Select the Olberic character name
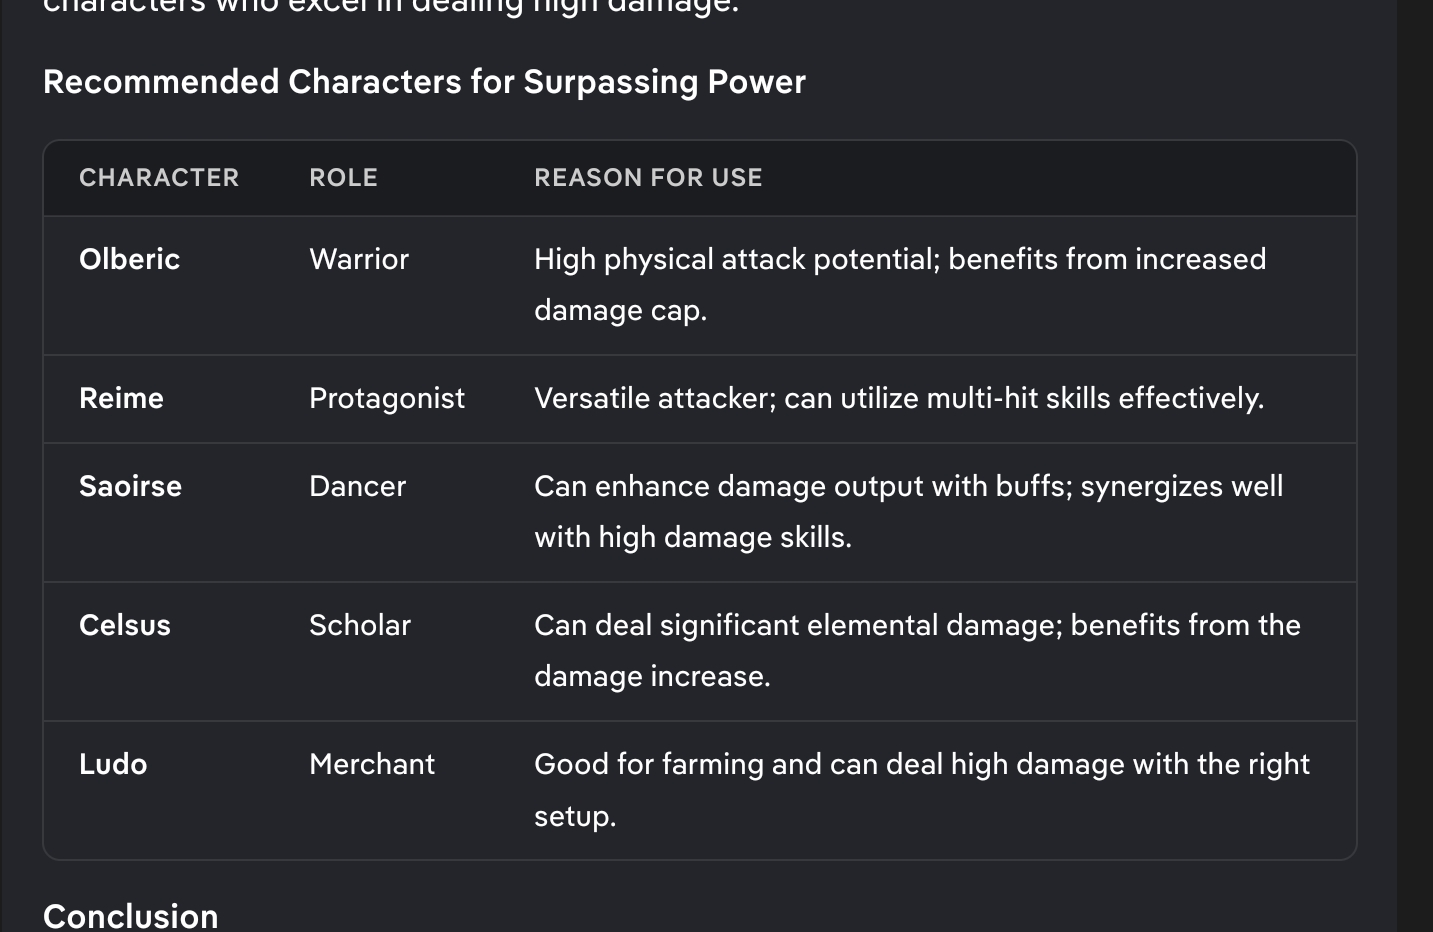Image resolution: width=1433 pixels, height=932 pixels. [x=129, y=259]
